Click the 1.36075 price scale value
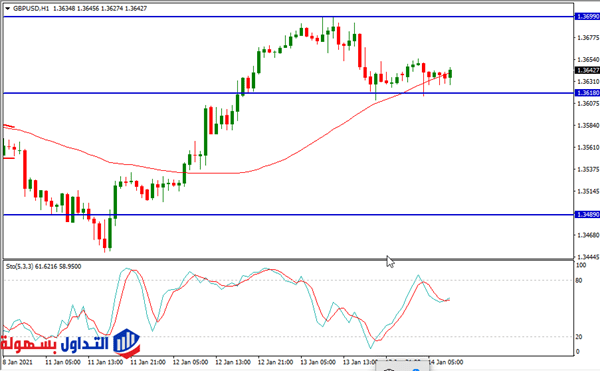Screen dimensions: 600x371 (588, 103)
